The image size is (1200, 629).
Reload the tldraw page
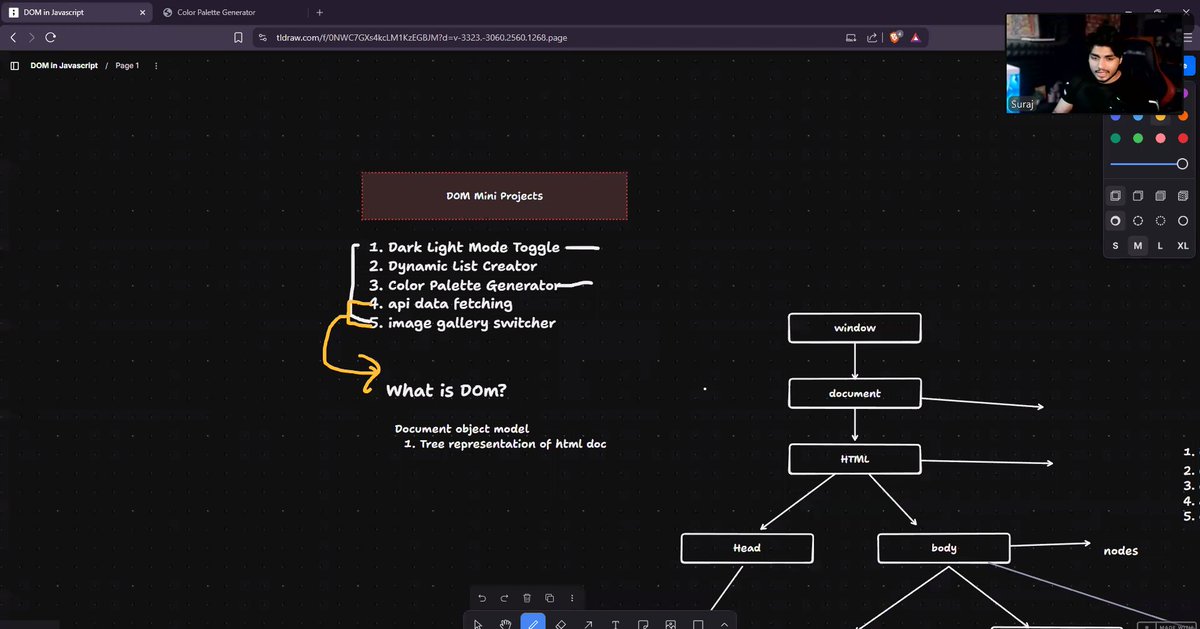[x=51, y=37]
